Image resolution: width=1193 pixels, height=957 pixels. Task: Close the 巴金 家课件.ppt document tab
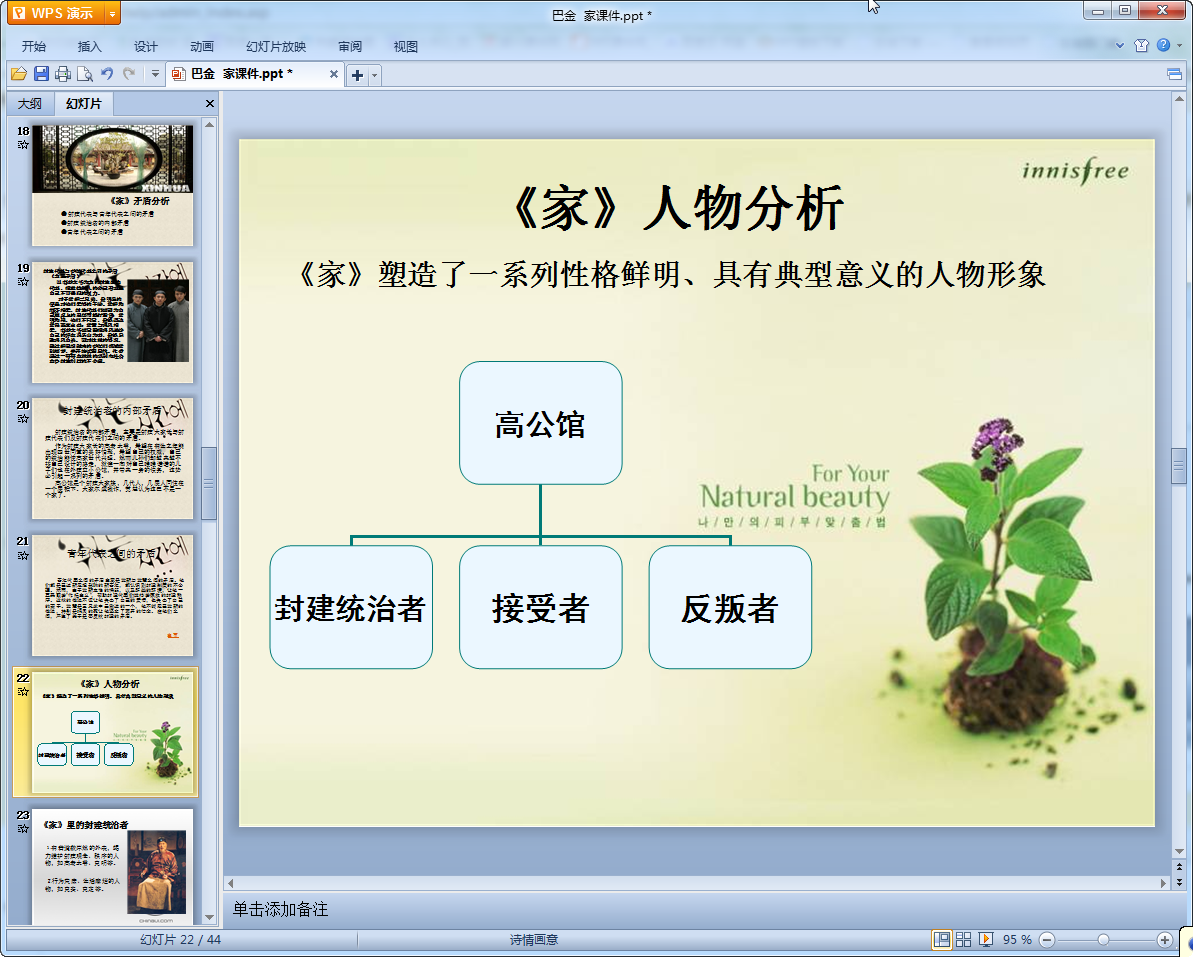coord(333,74)
